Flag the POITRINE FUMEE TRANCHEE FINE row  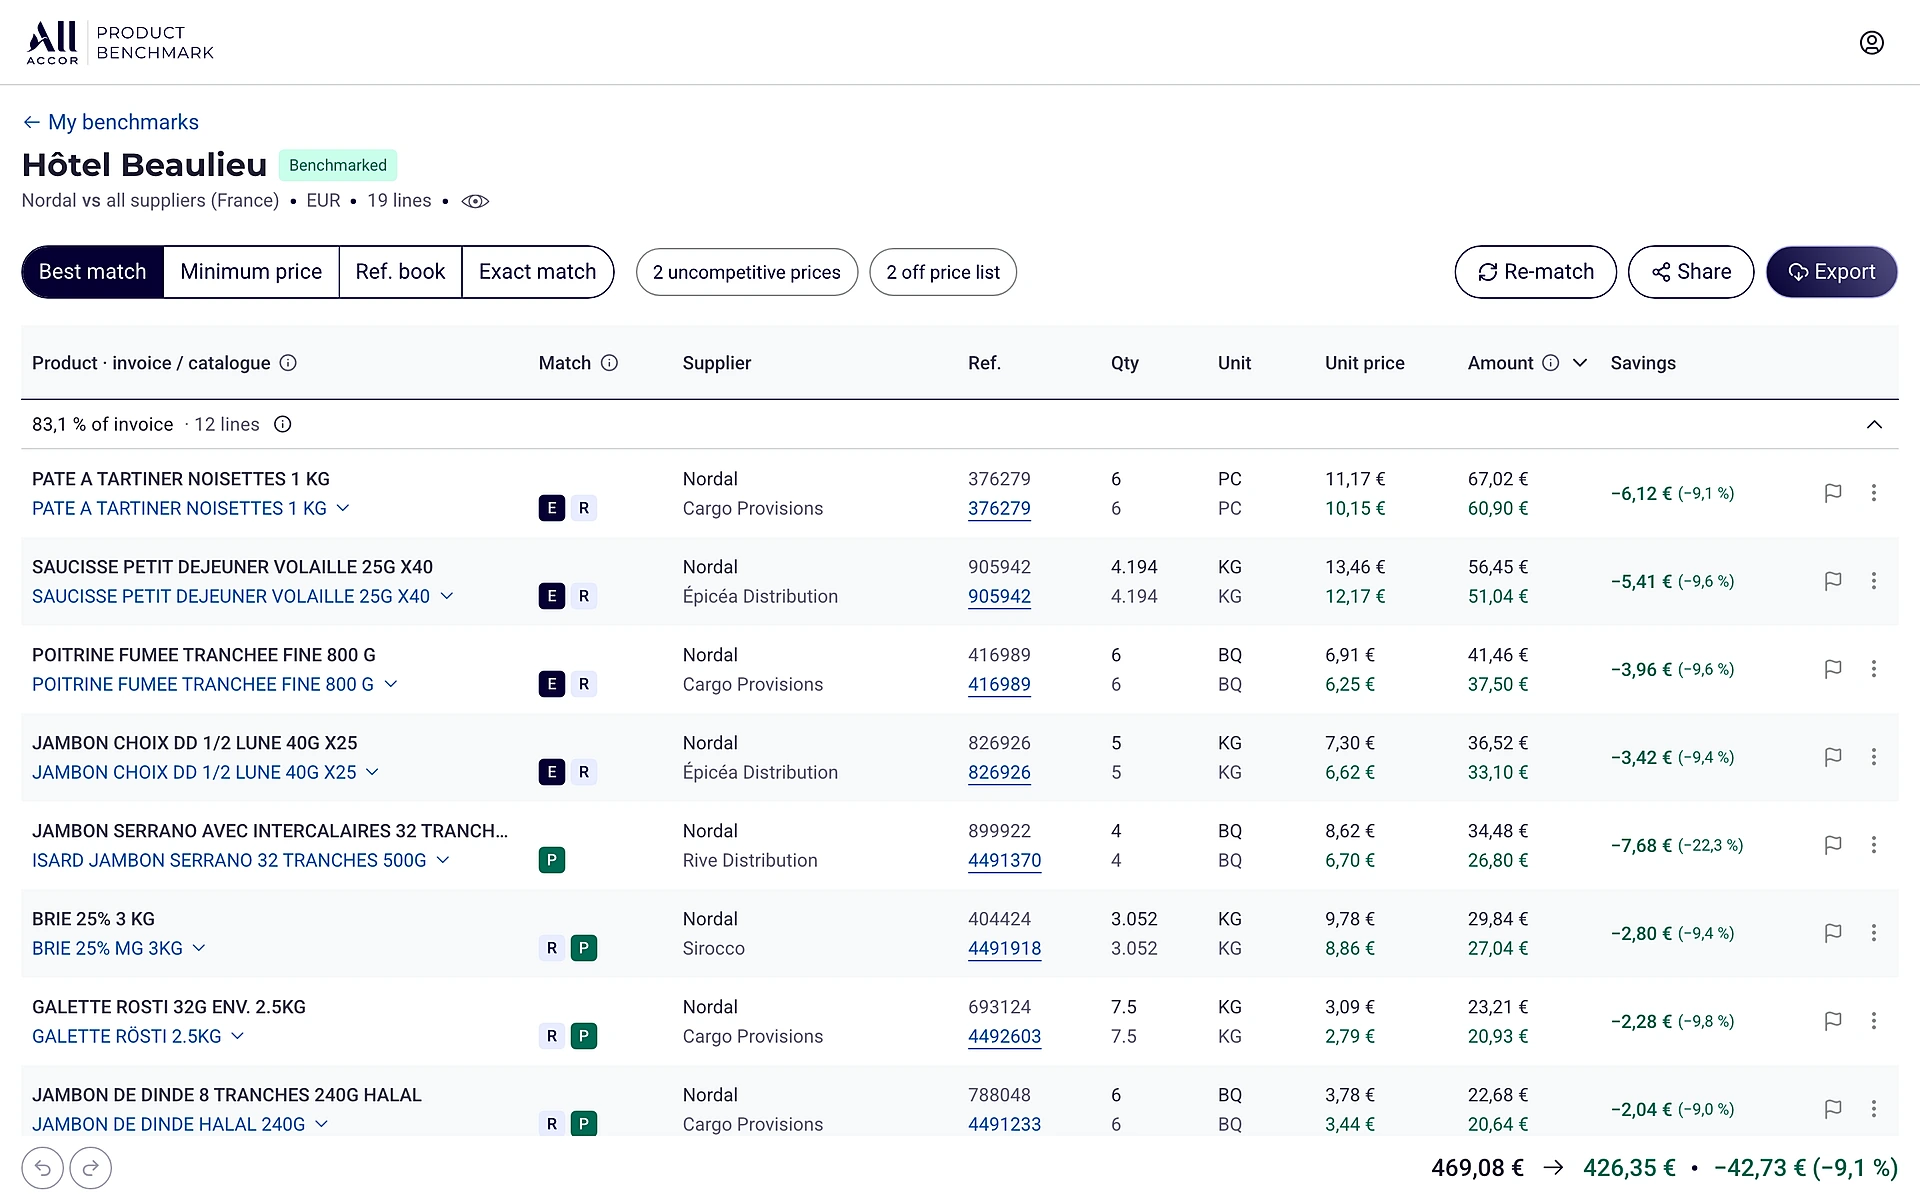(1833, 669)
